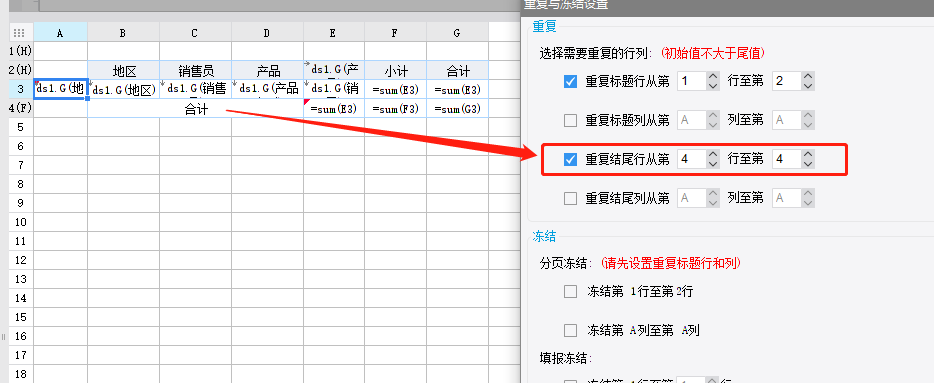Increase the 重复标题行 start row spinner
Viewport: 934px width, 383px height.
pyautogui.click(x=714, y=76)
